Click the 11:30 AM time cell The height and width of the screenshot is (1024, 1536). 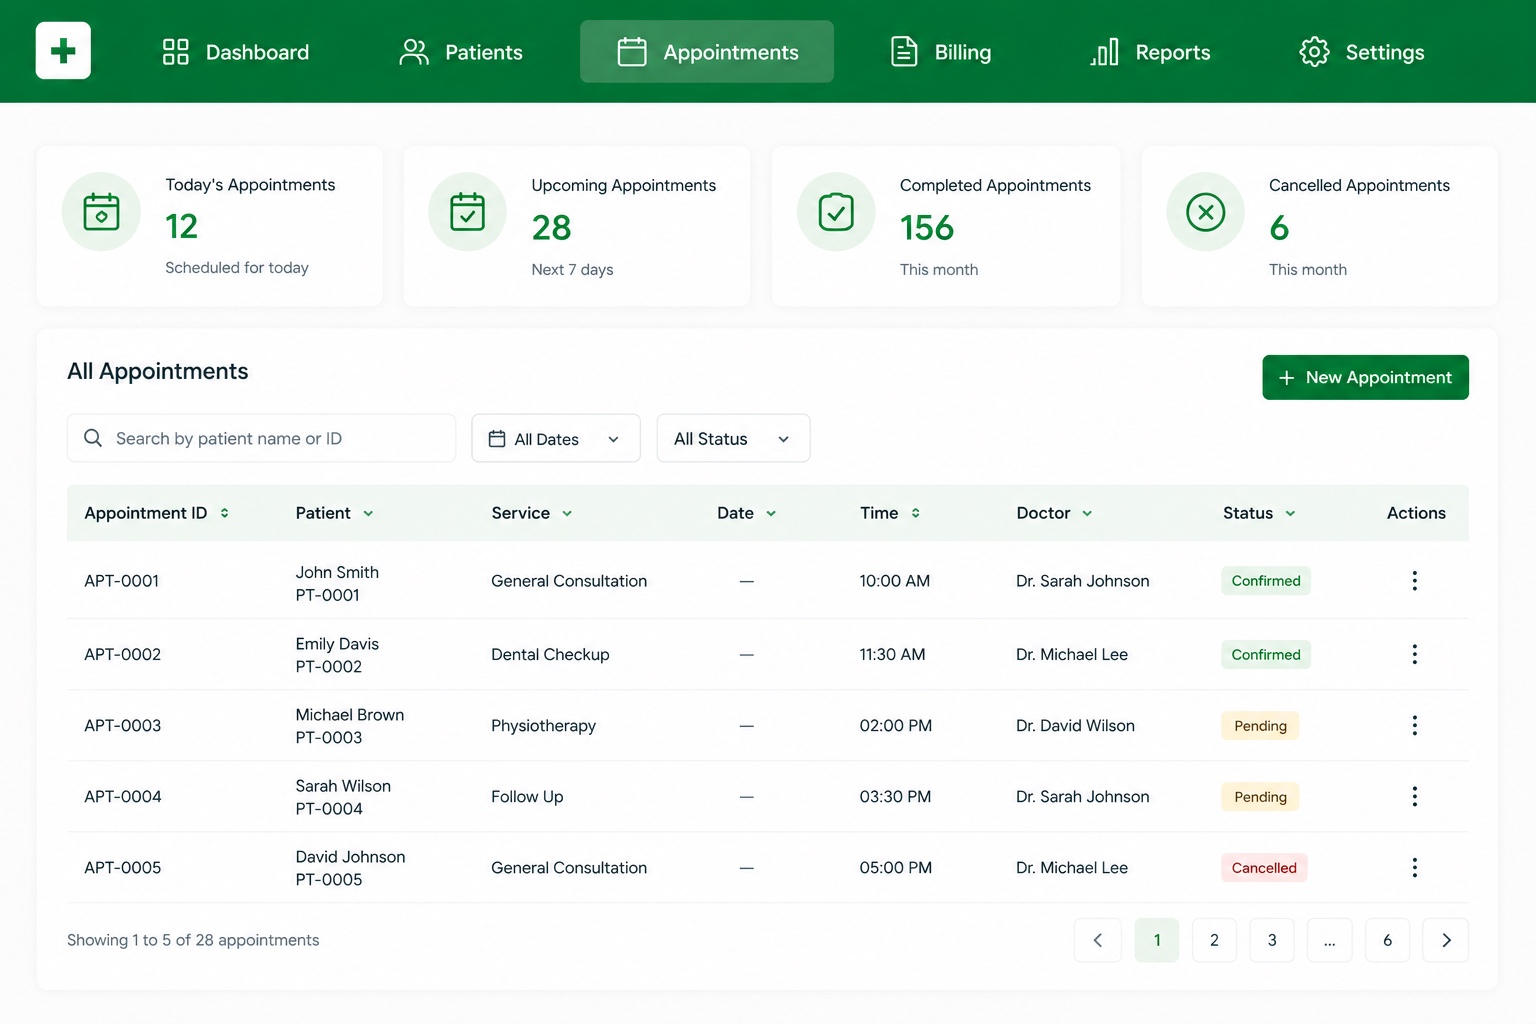coord(892,654)
